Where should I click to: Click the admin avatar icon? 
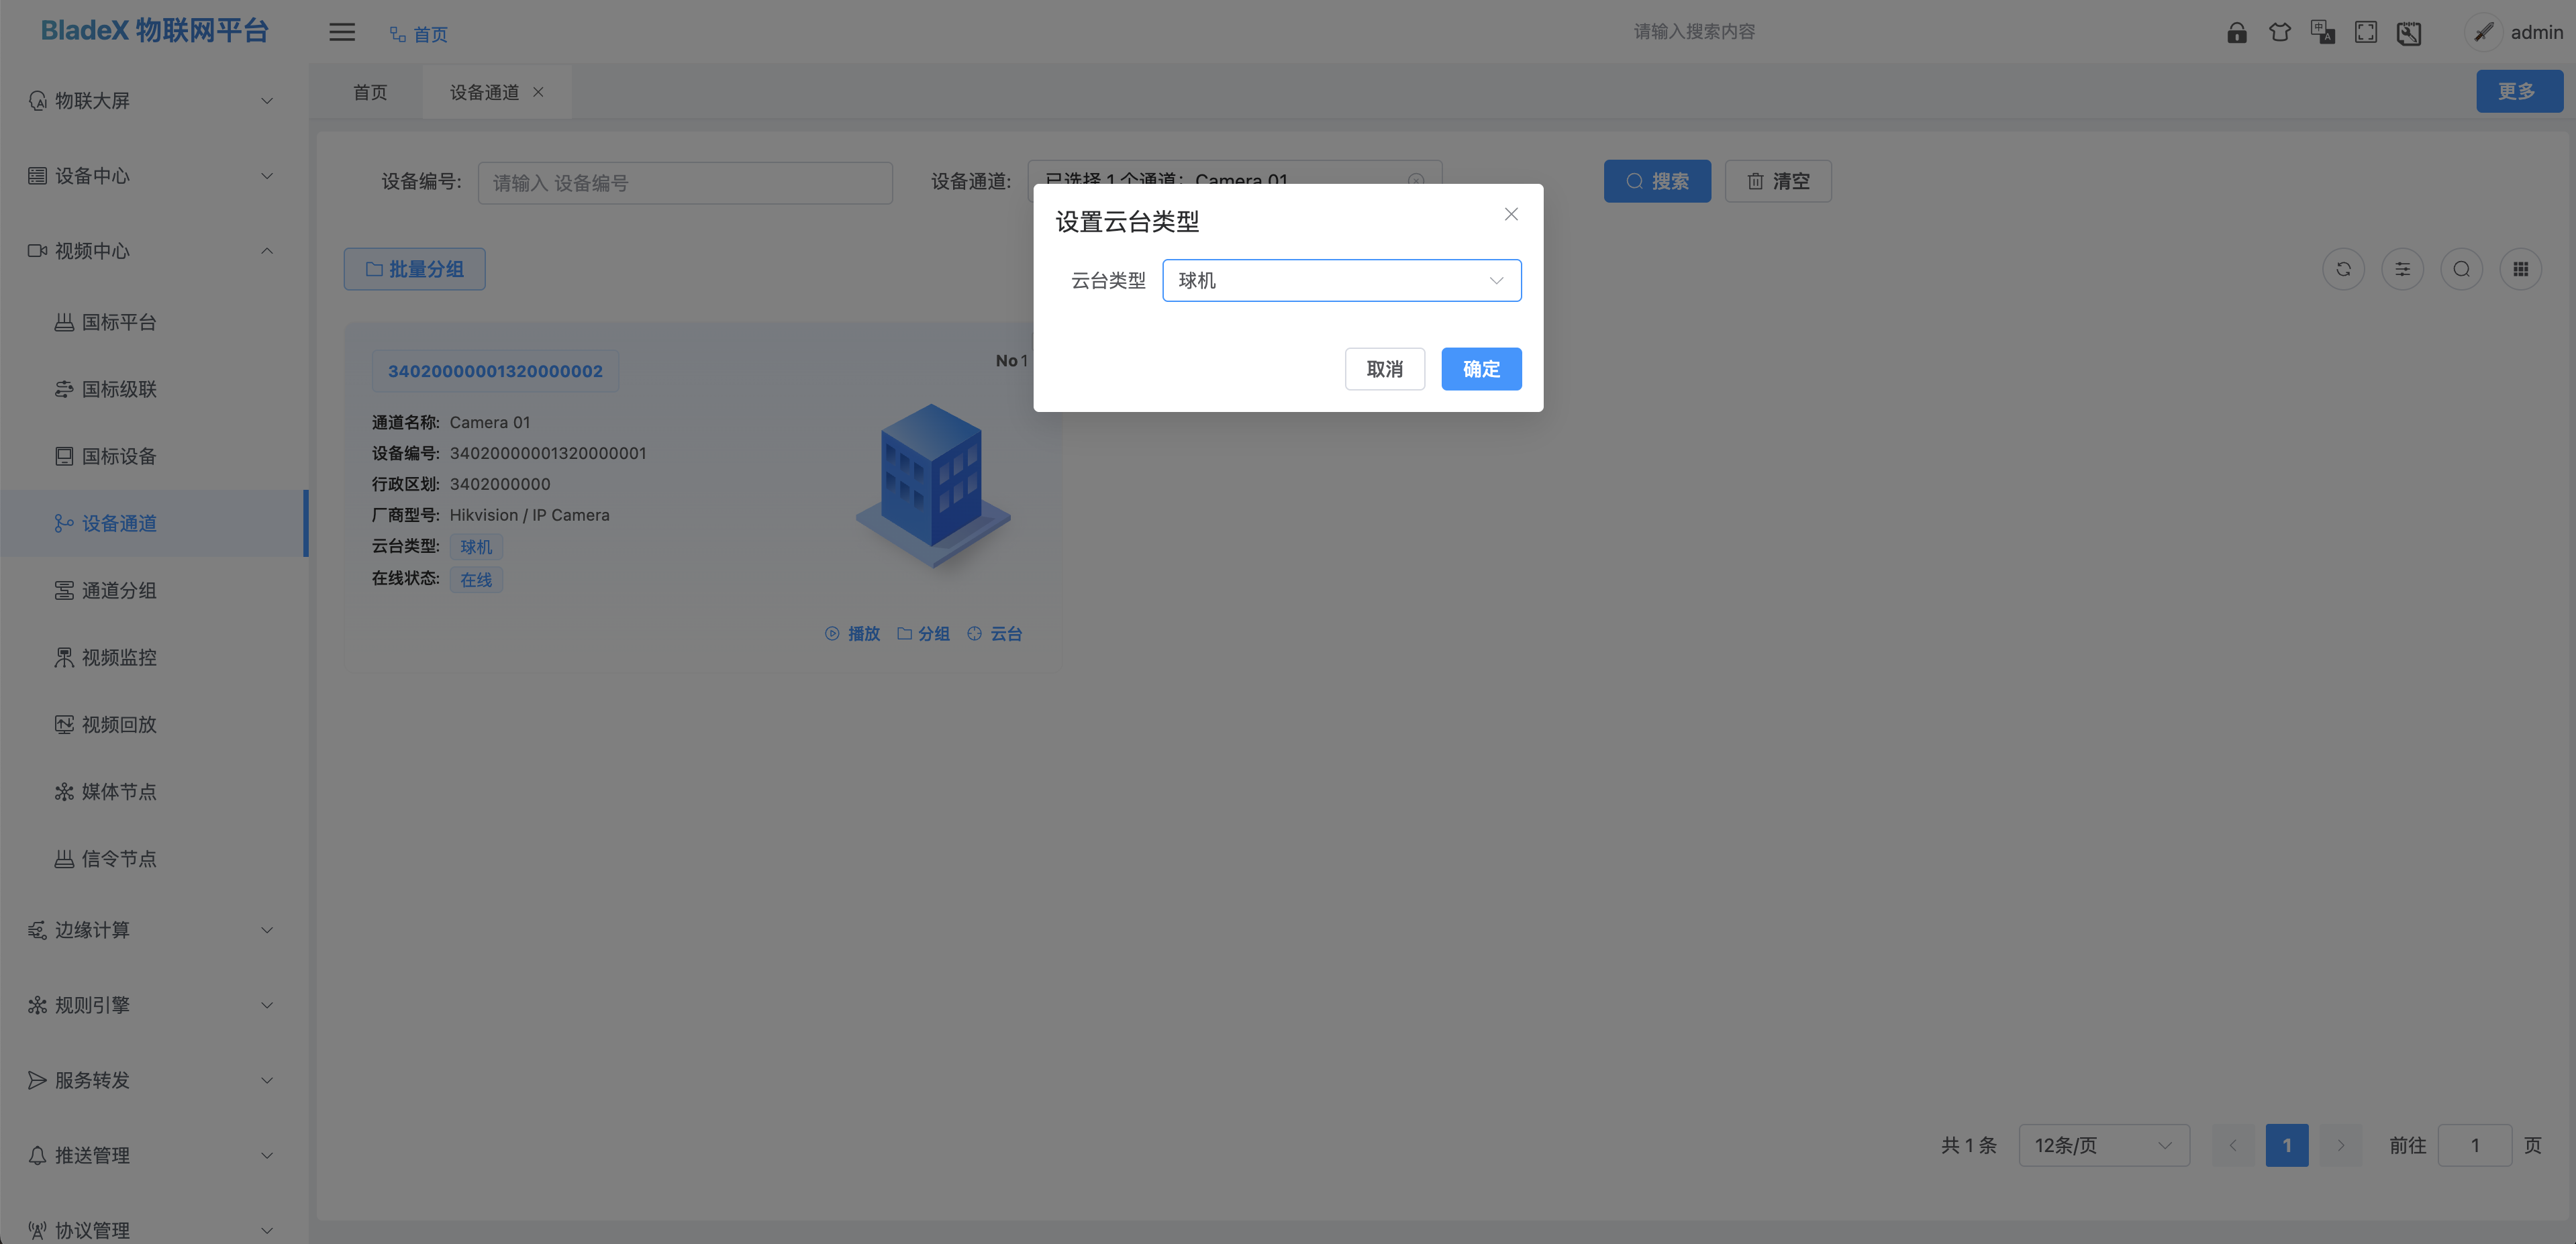coord(2484,32)
